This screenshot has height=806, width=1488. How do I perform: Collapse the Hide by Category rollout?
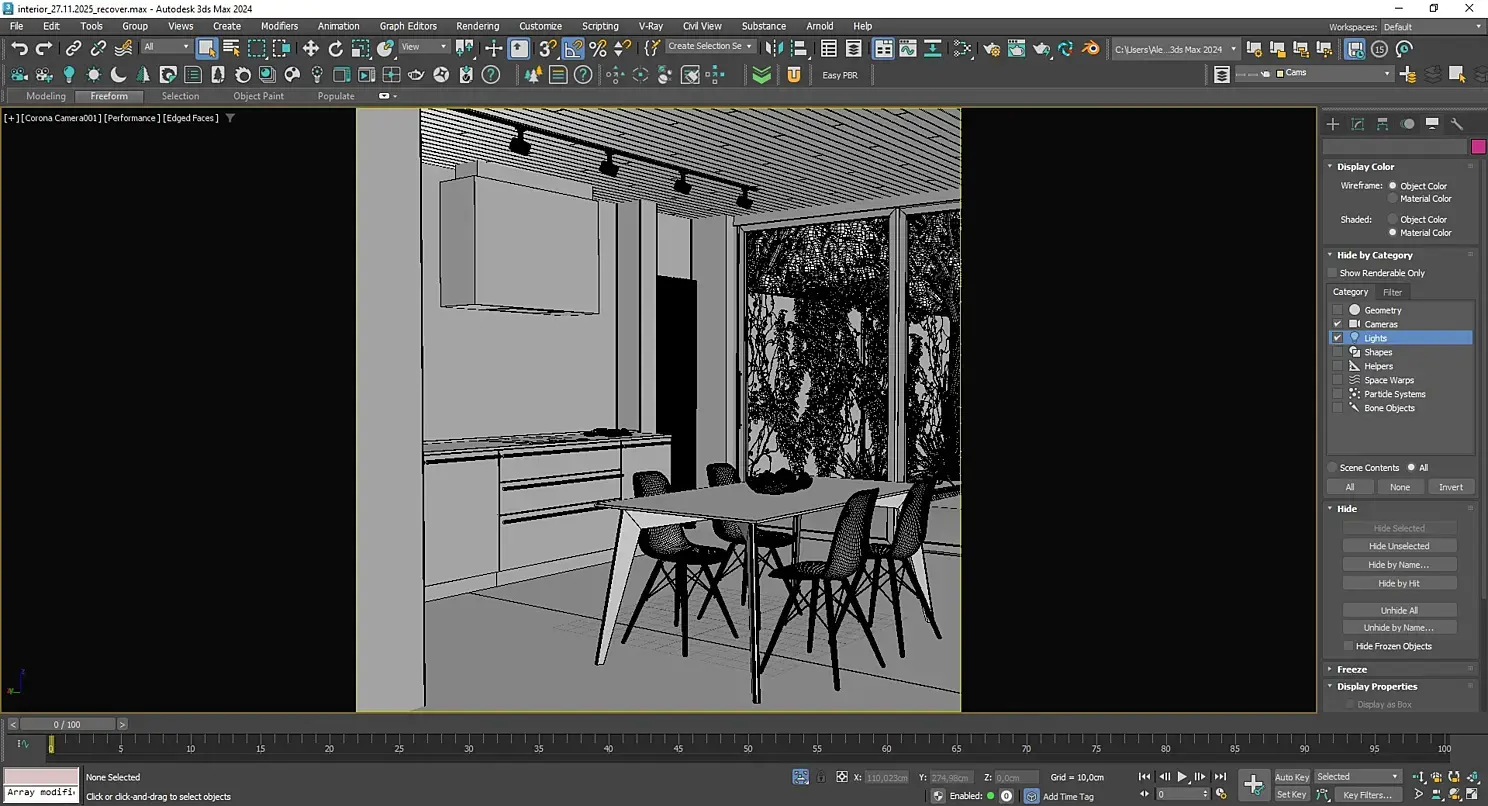coord(1374,256)
